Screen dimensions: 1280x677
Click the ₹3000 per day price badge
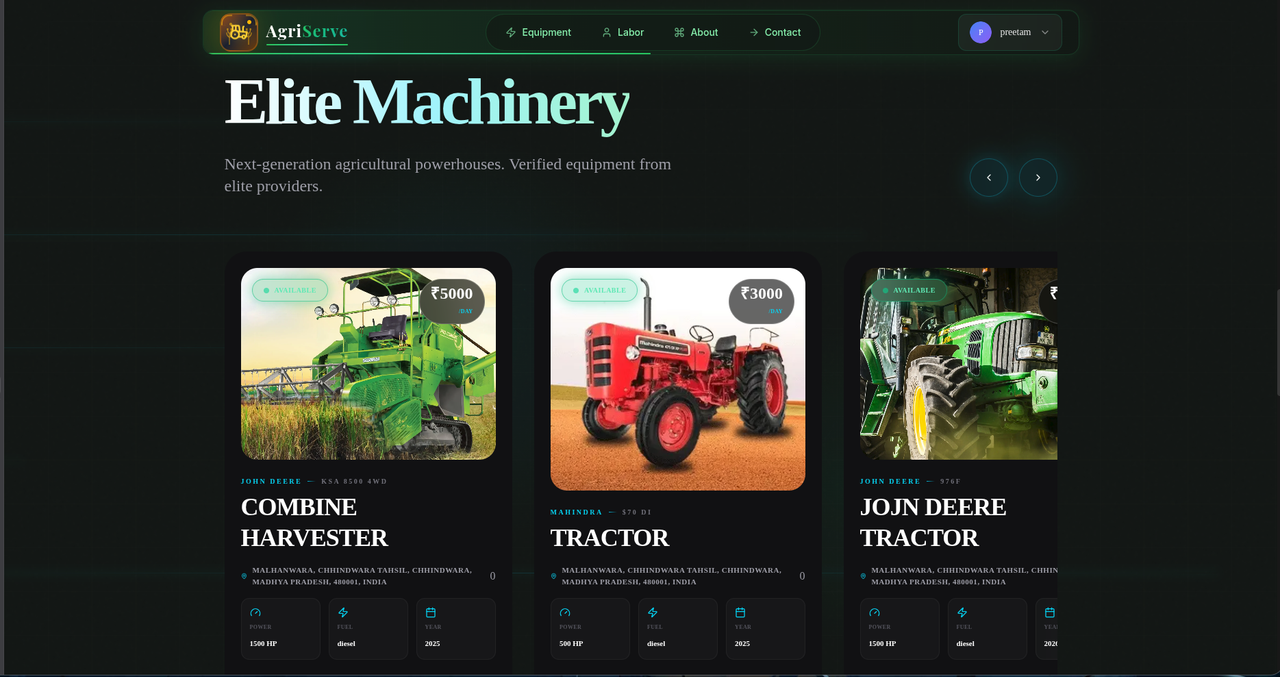click(761, 301)
